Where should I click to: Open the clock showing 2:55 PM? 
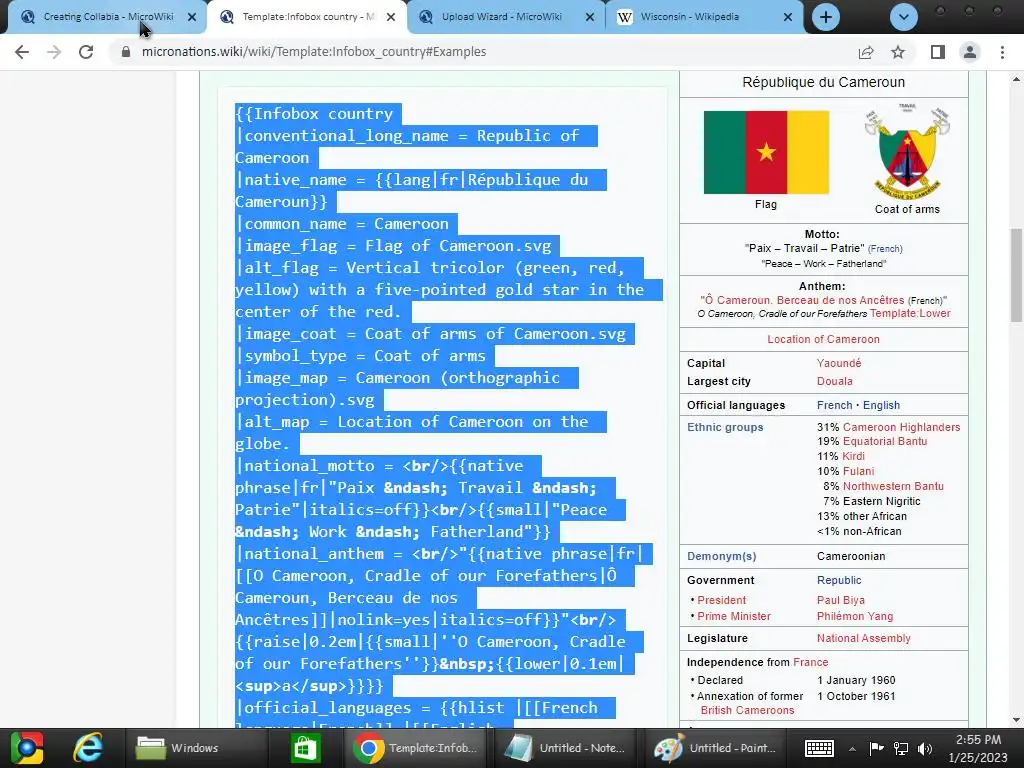[978, 748]
